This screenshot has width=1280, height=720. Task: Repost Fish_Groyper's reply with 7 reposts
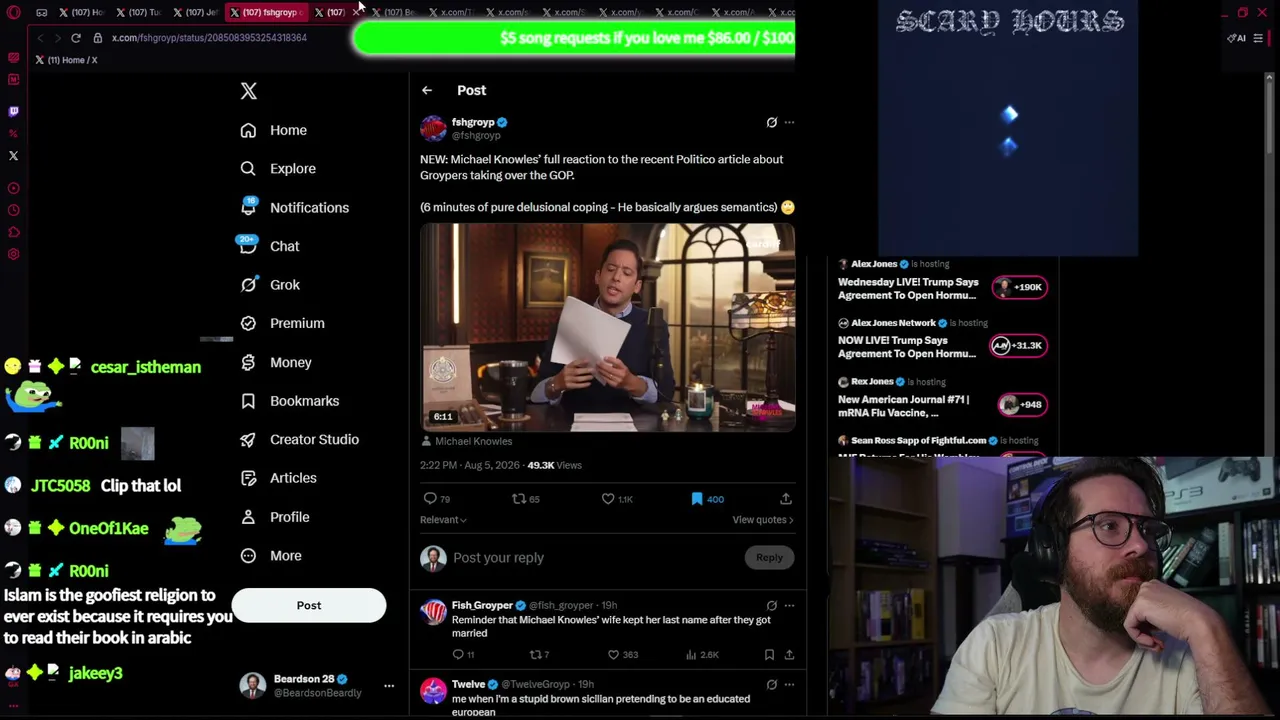click(x=539, y=655)
